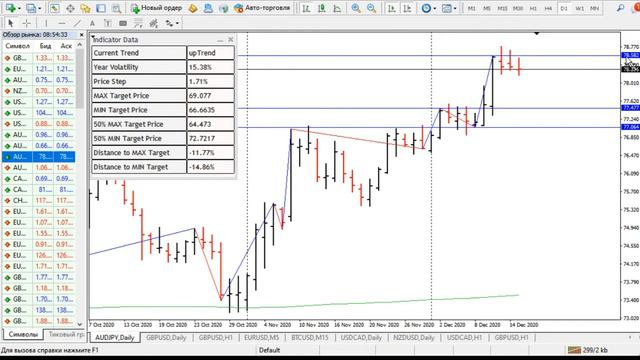Image resolution: width=640 pixels, height=360 pixels.
Task: Open the Тиковый график tab
Action: coord(66,334)
